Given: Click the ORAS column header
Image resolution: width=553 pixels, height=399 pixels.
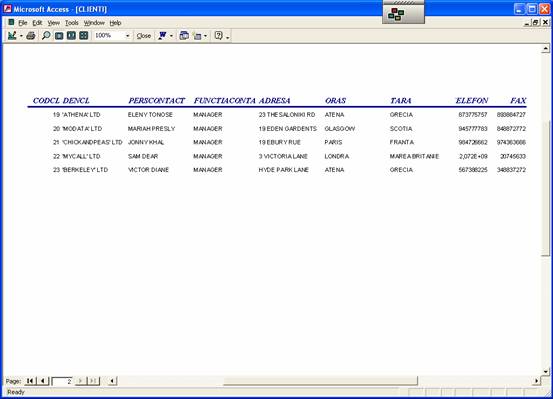Looking at the screenshot, I should (335, 101).
